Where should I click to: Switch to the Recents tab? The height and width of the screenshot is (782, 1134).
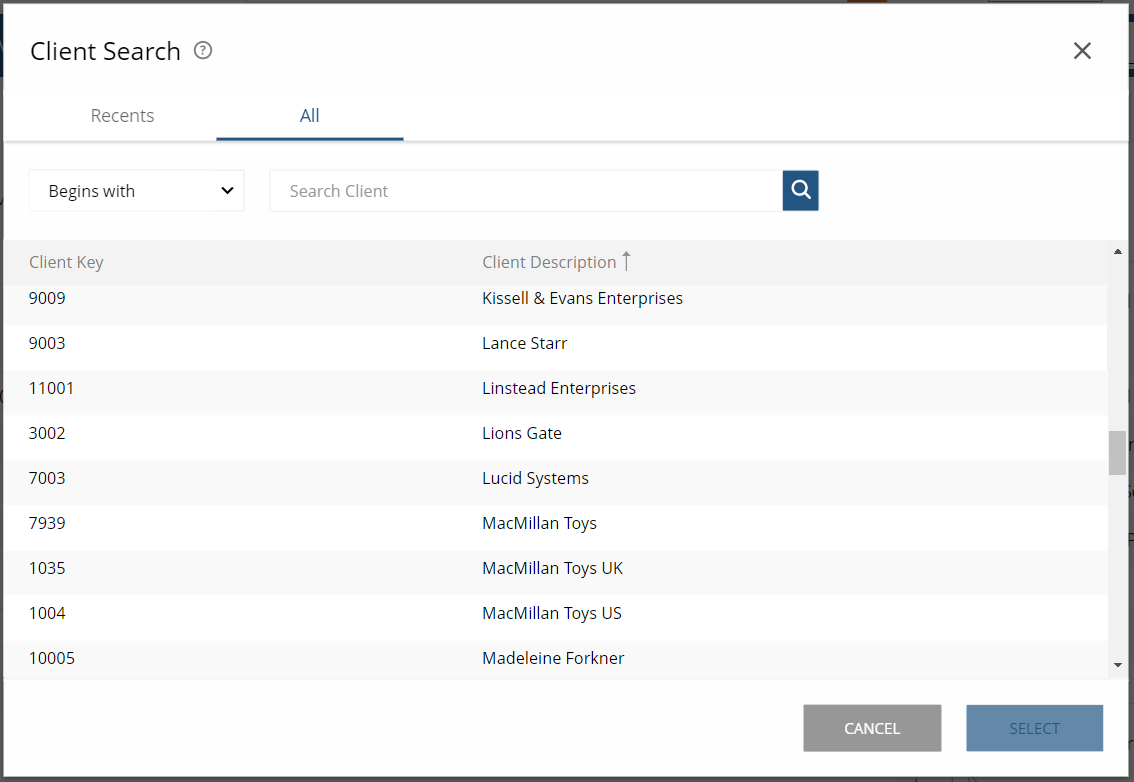[122, 115]
